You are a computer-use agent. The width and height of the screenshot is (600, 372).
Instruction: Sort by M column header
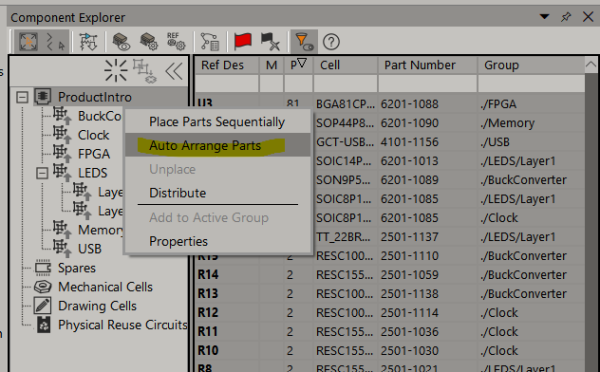click(x=272, y=65)
